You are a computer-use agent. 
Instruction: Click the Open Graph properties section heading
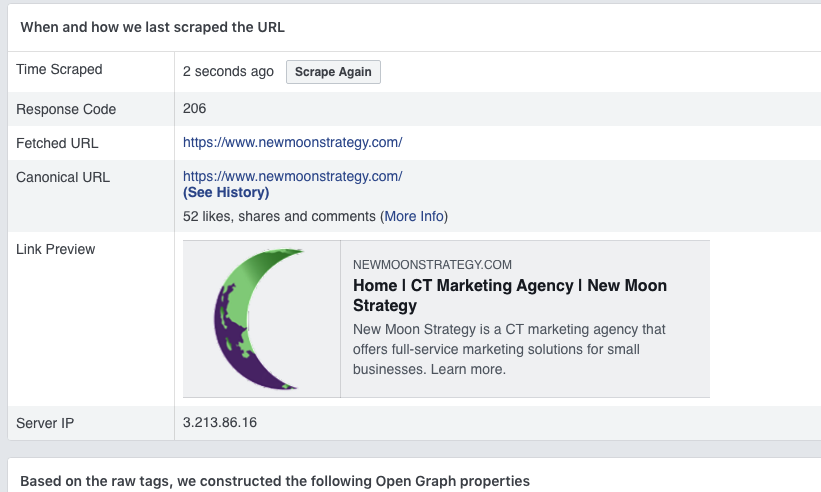[x=275, y=481]
